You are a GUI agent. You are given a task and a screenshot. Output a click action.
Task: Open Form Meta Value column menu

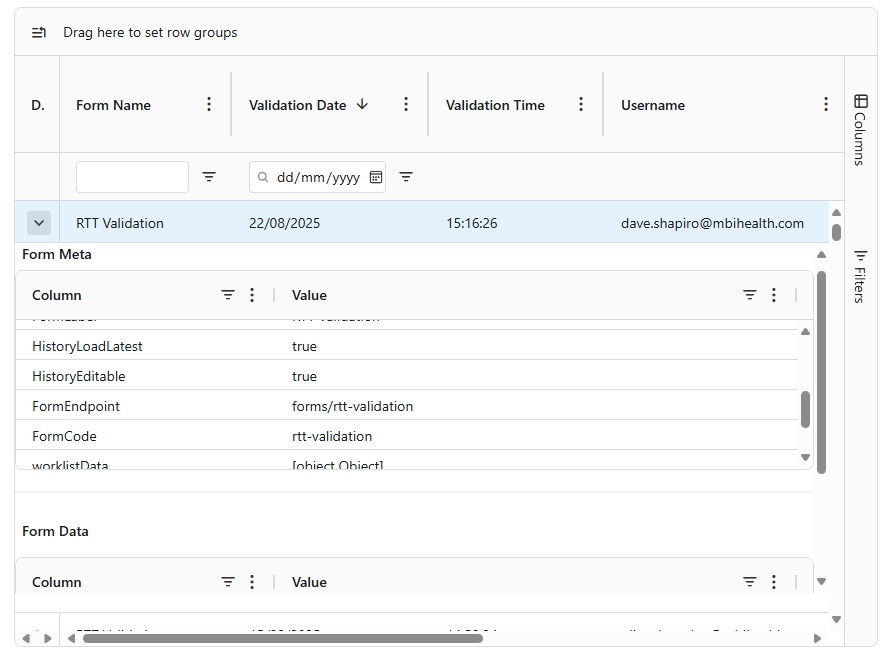[x=773, y=295]
